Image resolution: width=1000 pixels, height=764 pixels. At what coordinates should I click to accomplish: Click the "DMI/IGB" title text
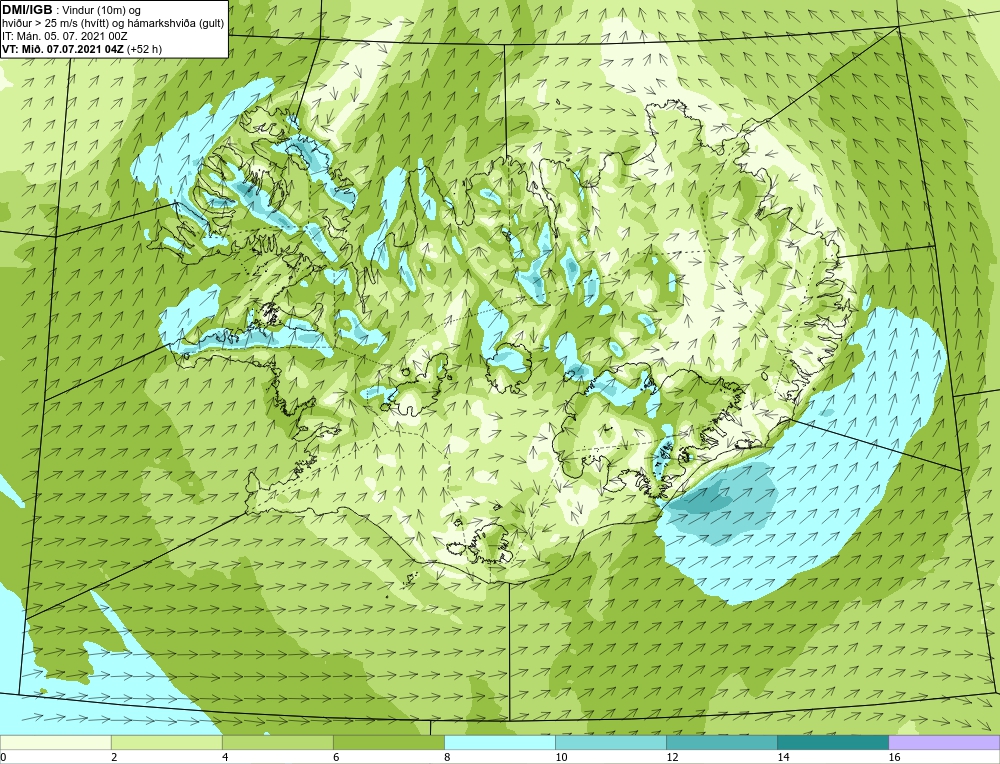pyautogui.click(x=27, y=10)
